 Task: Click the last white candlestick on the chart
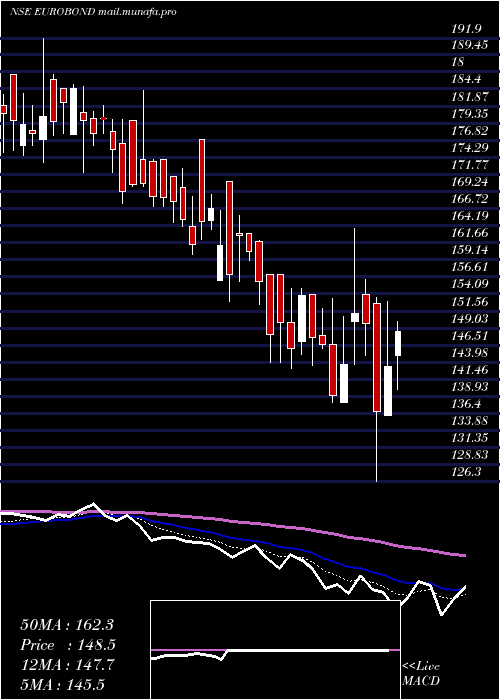click(398, 343)
